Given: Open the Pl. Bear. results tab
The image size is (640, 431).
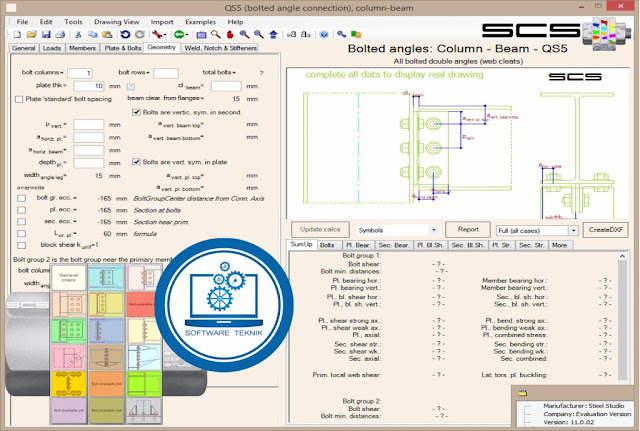Looking at the screenshot, I should (358, 245).
